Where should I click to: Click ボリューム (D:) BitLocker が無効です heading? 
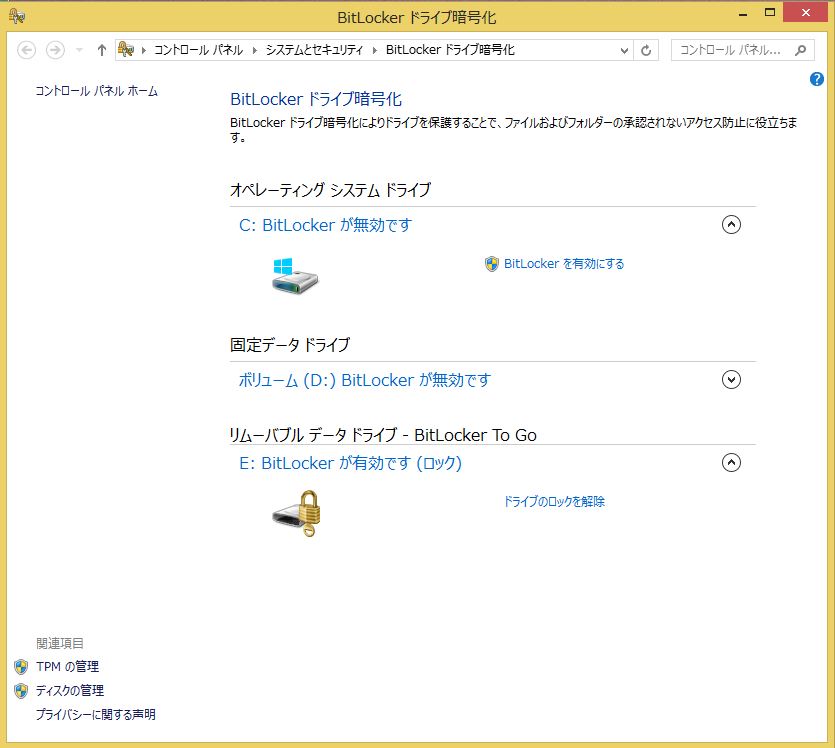point(364,380)
